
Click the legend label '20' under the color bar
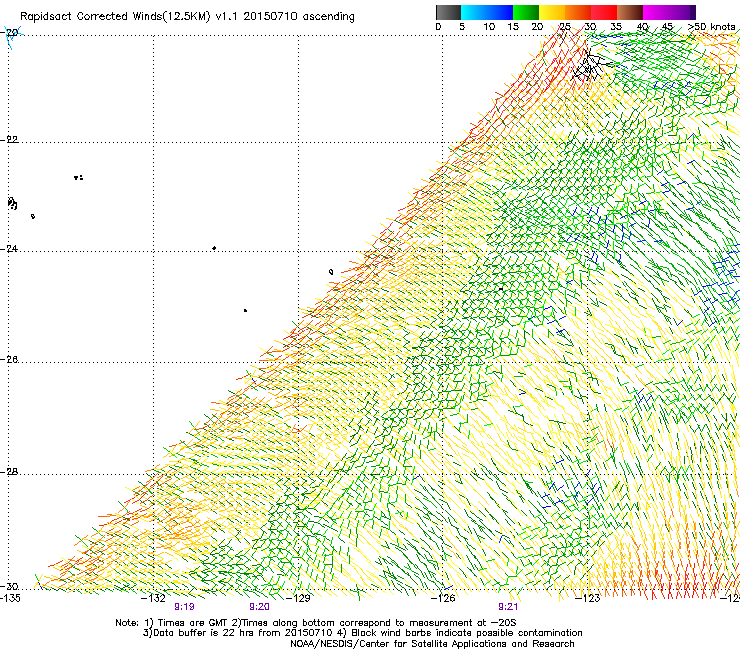coord(537,27)
